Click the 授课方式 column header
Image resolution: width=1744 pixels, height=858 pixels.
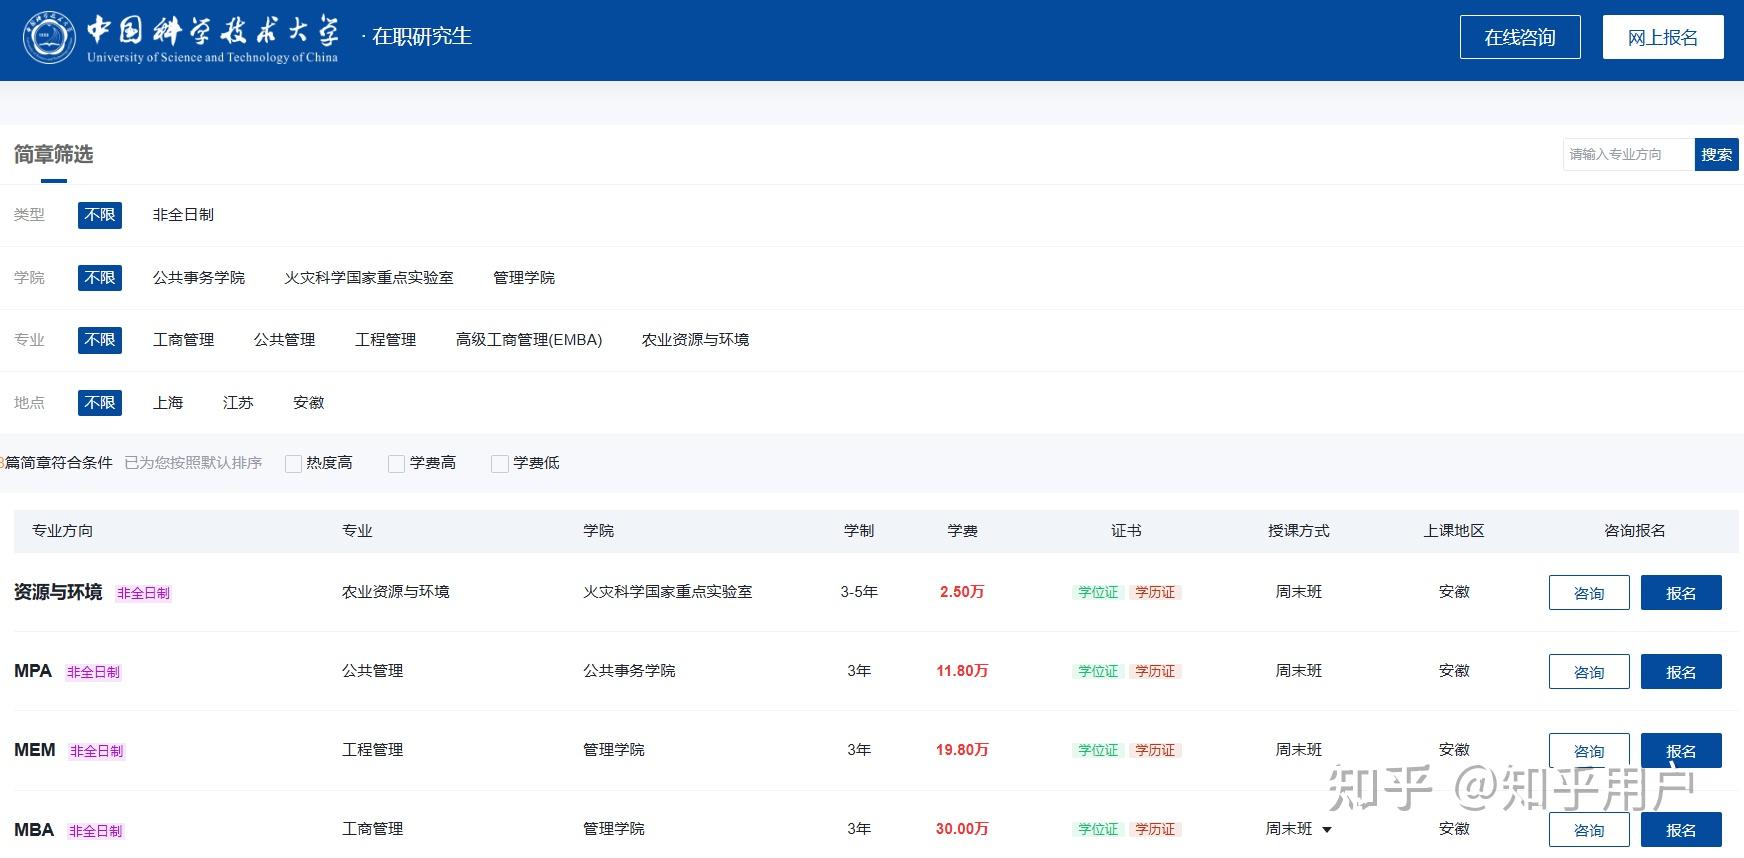click(x=1299, y=531)
